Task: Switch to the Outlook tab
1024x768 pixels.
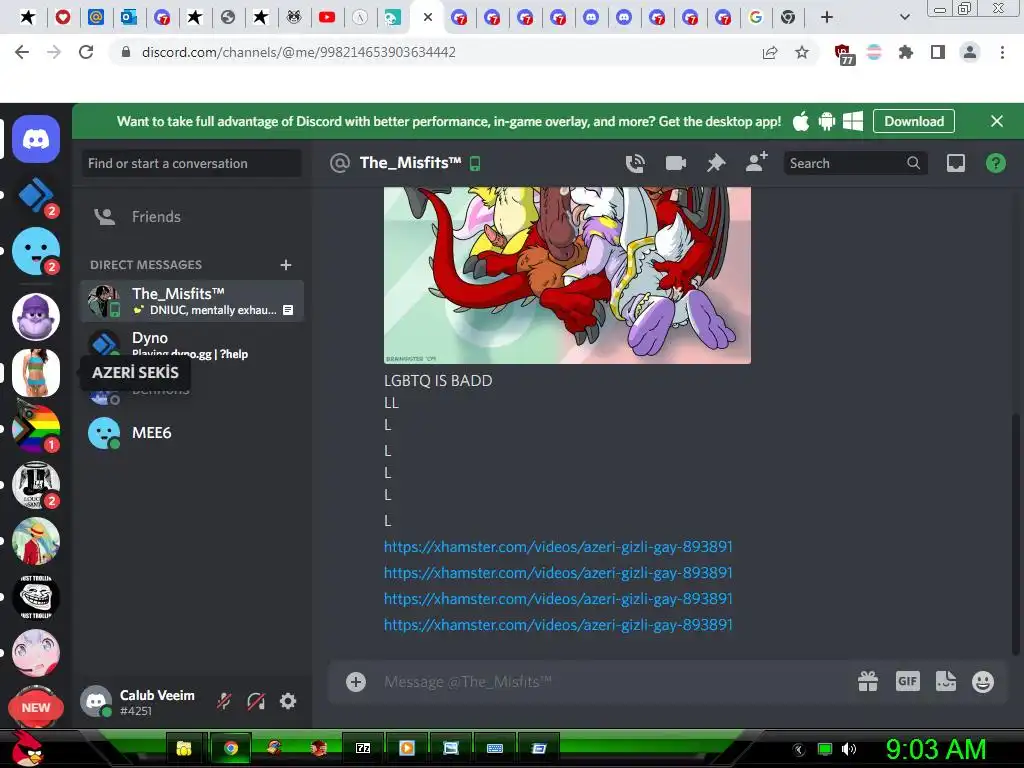Action: coord(129,17)
